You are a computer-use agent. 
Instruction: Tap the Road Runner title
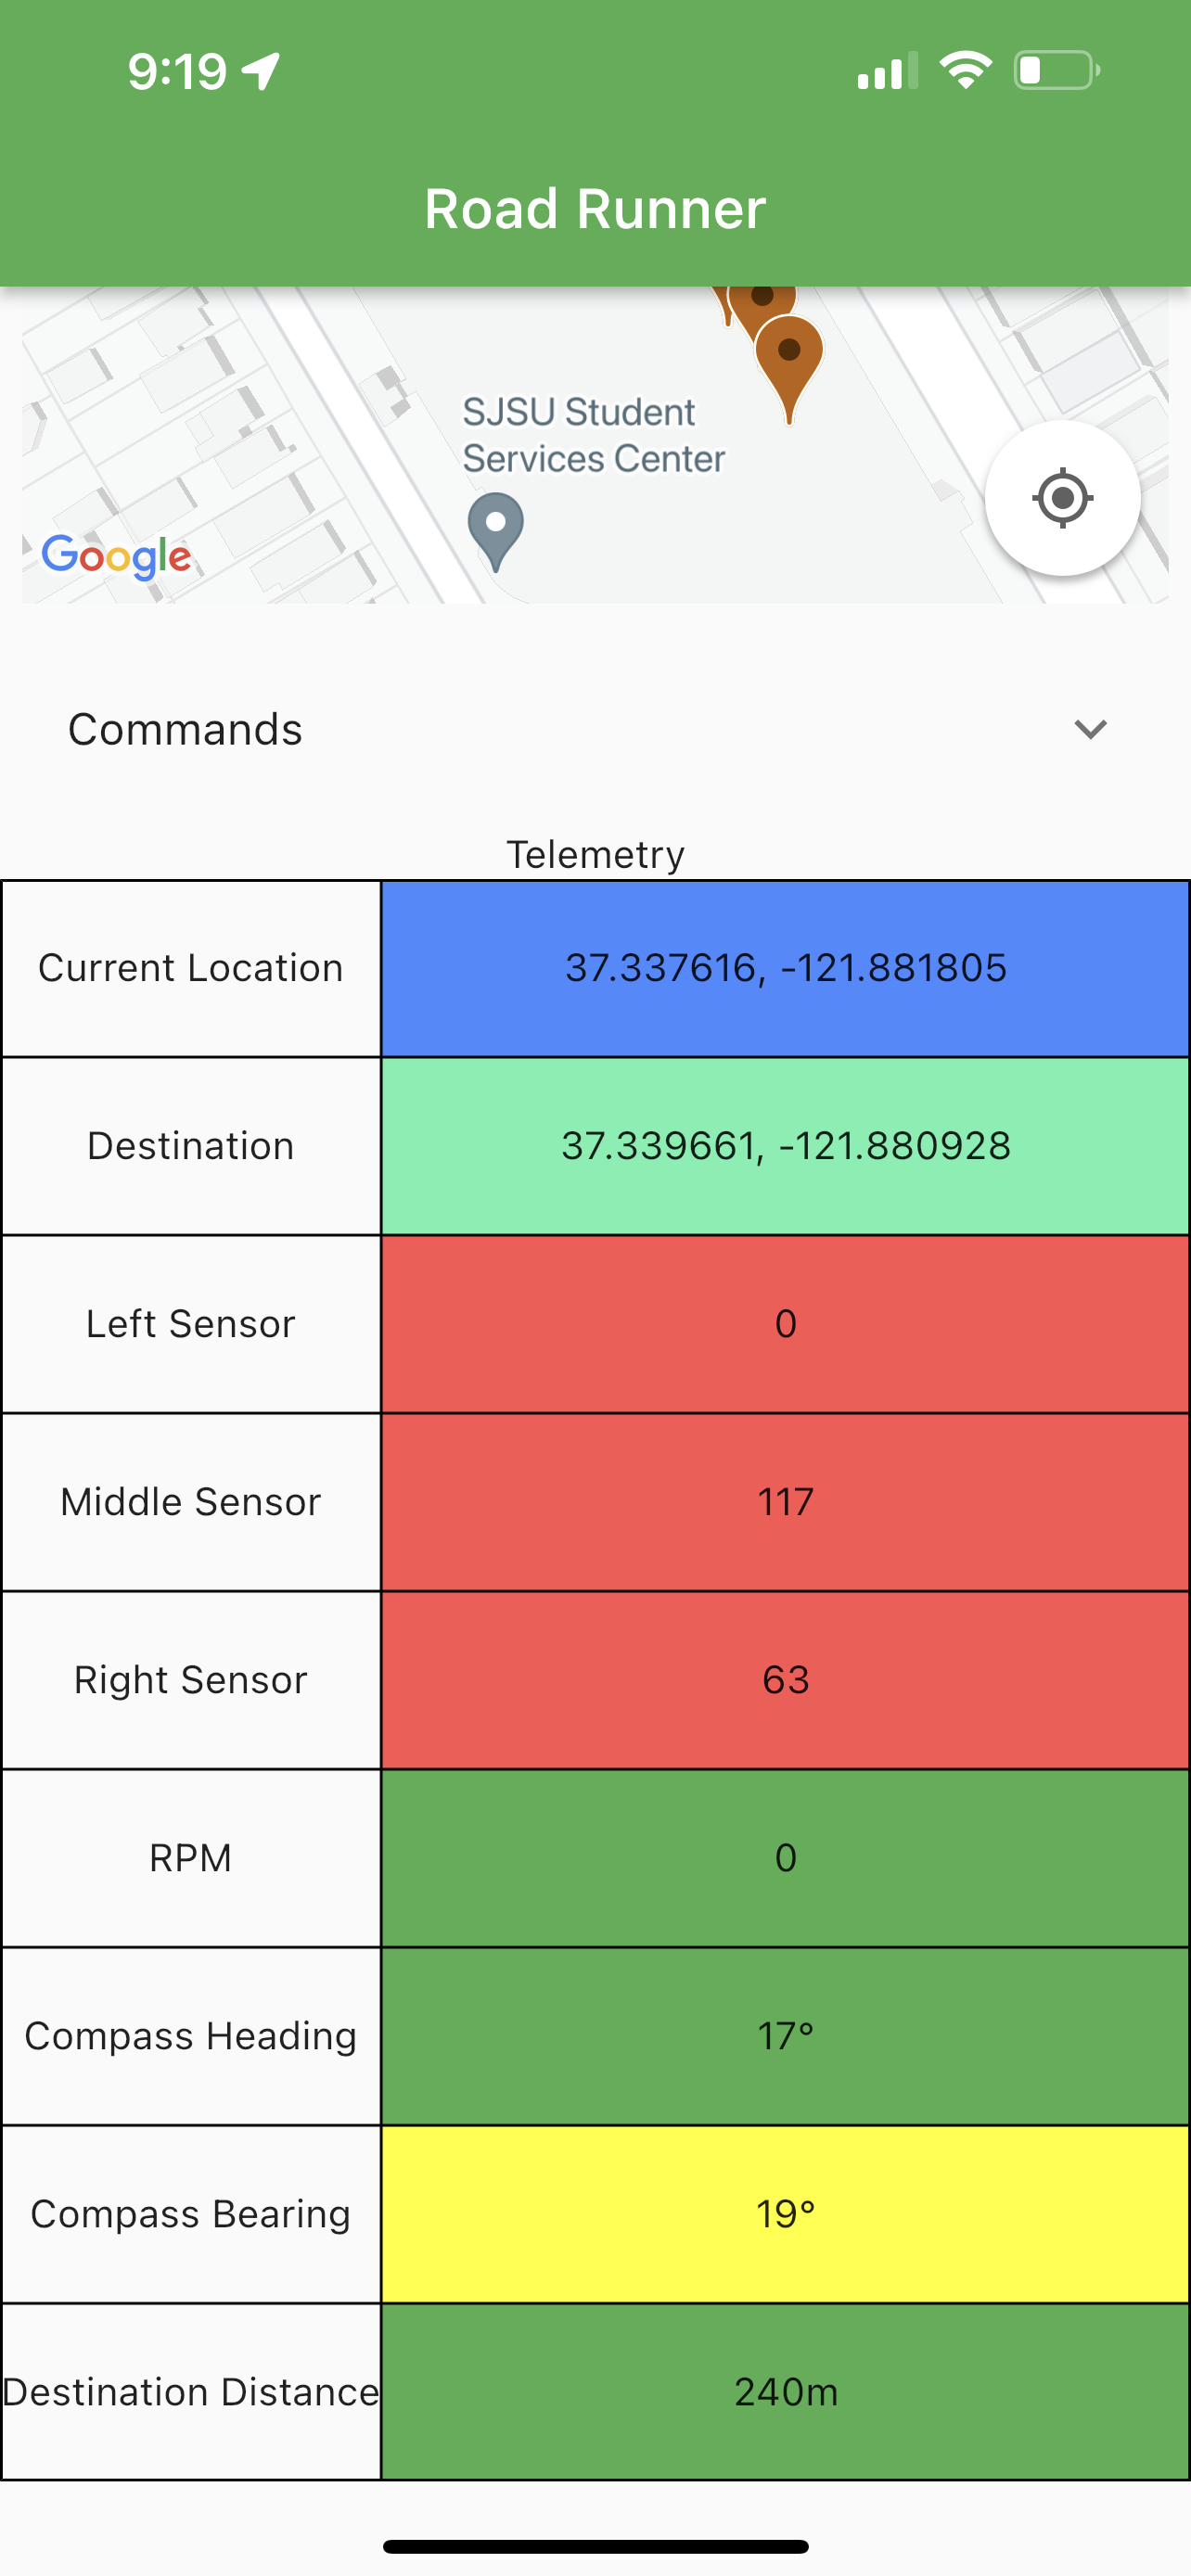click(595, 208)
